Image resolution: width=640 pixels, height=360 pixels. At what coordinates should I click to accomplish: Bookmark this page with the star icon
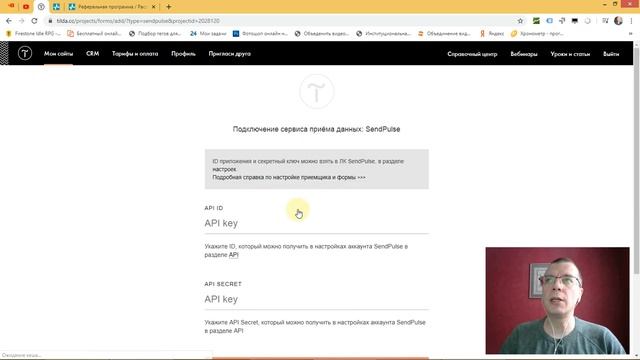tap(520, 21)
